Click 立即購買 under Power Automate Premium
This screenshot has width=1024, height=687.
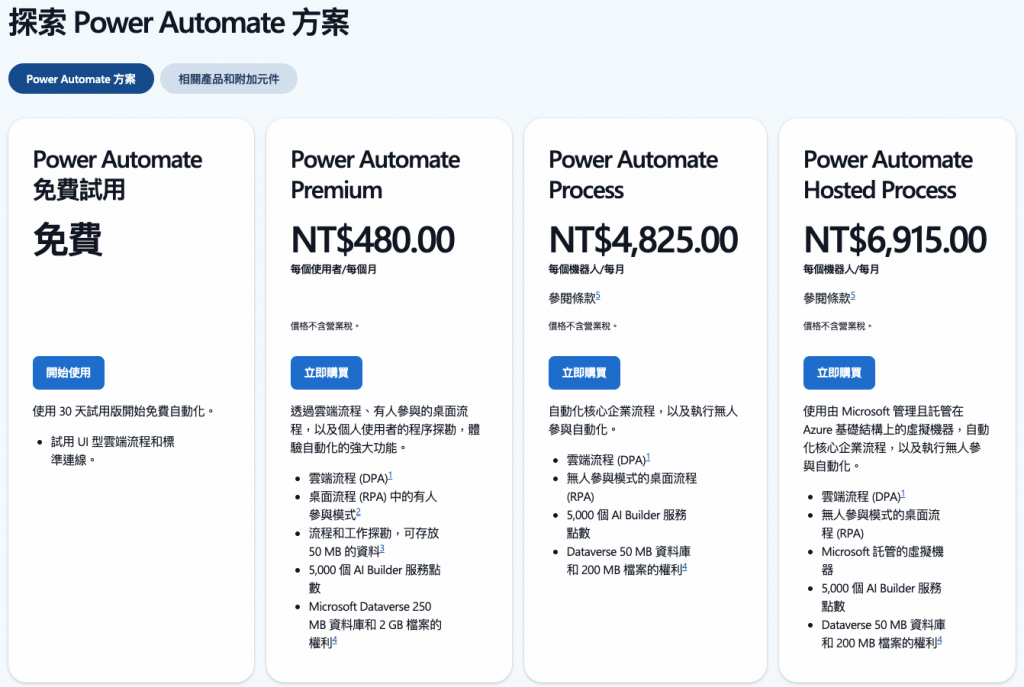(327, 373)
